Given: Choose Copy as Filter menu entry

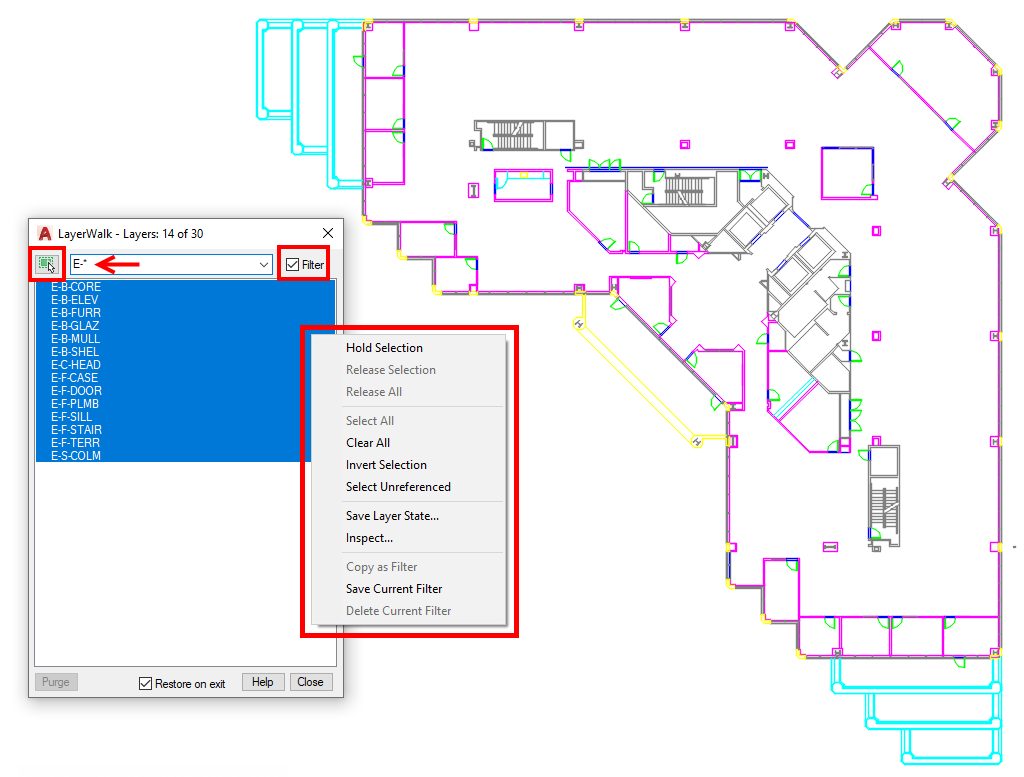Looking at the screenshot, I should pyautogui.click(x=381, y=567).
